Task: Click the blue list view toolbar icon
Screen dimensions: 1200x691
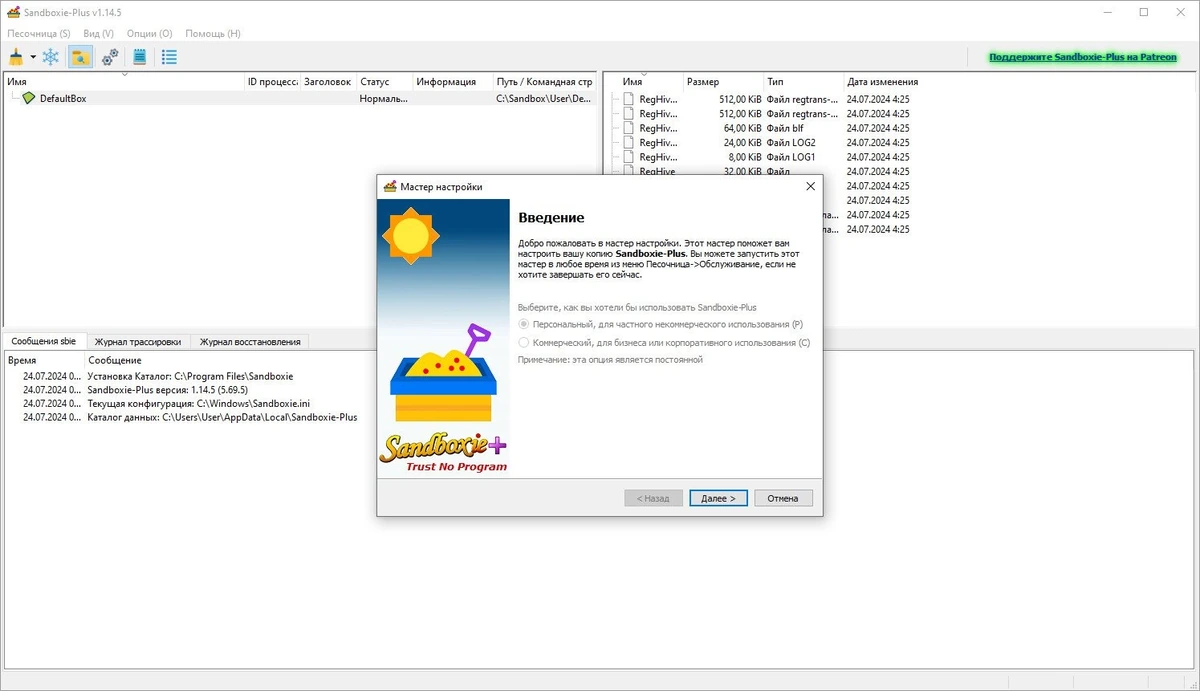Action: 170,57
